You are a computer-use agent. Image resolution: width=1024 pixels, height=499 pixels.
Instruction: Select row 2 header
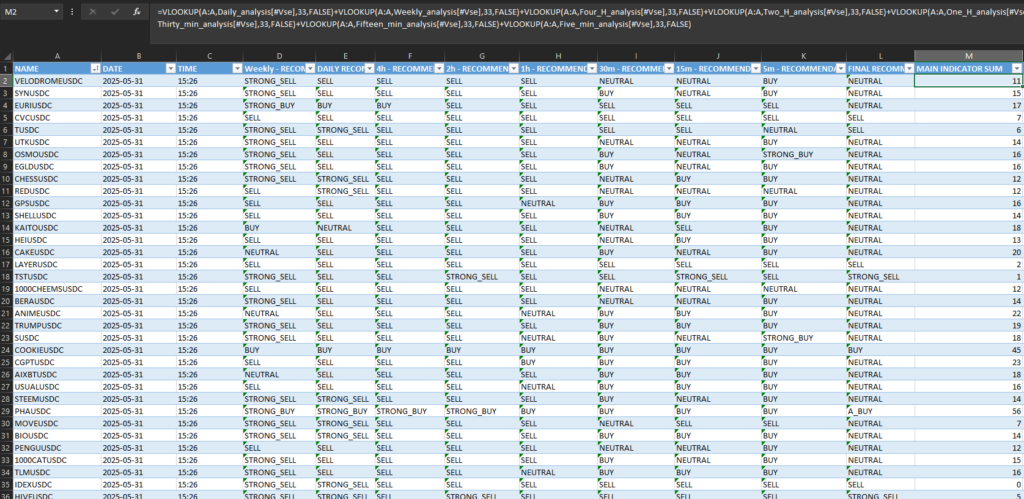(6, 81)
